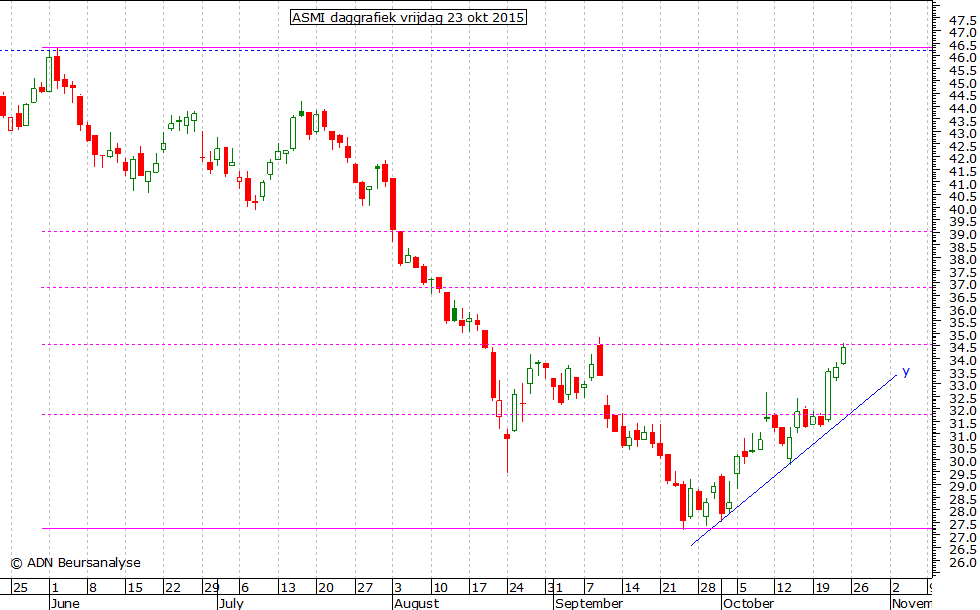980x610 pixels.
Task: Click date label 12 in October
Action: tap(784, 588)
